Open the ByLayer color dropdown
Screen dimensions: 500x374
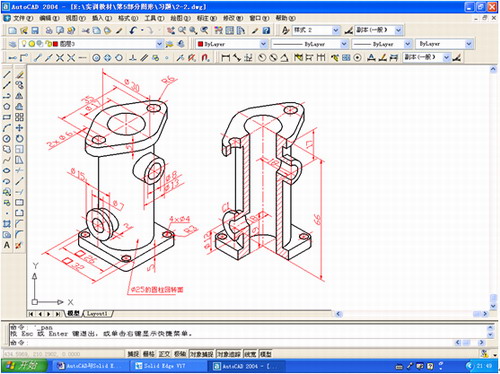232,44
